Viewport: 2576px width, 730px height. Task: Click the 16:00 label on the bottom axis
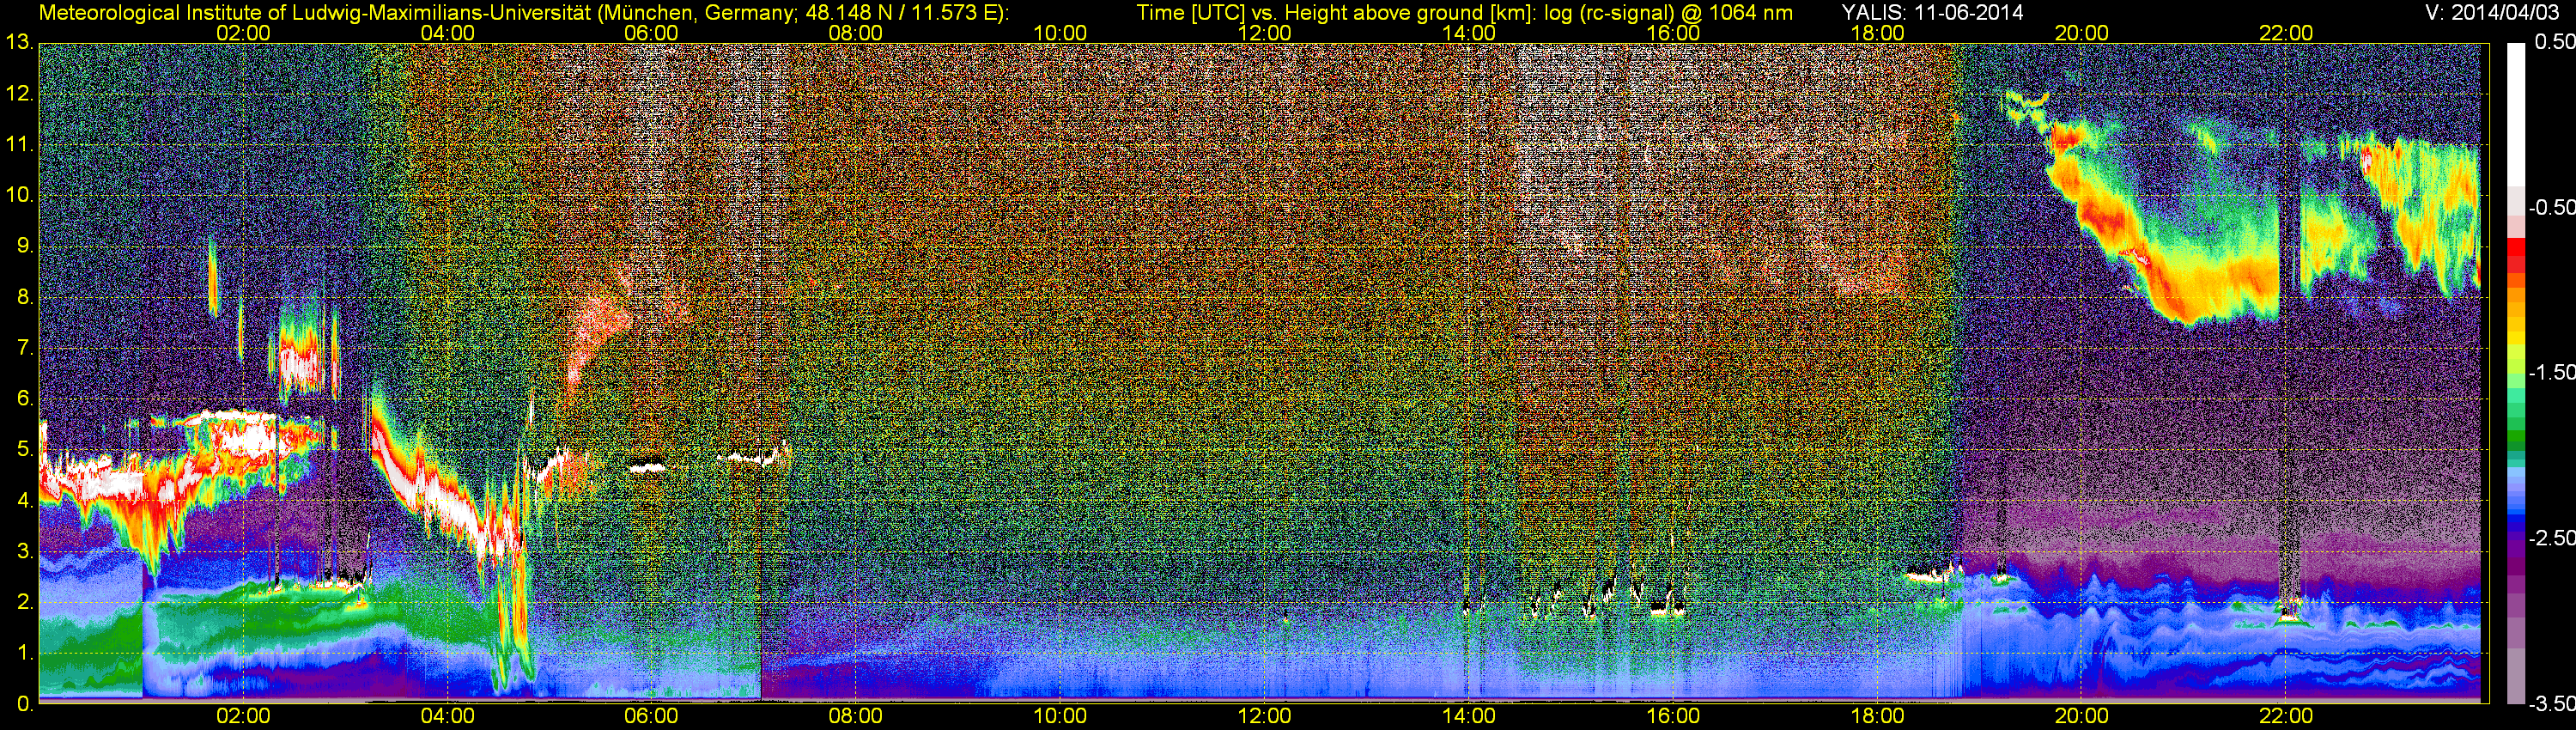pos(1673,716)
